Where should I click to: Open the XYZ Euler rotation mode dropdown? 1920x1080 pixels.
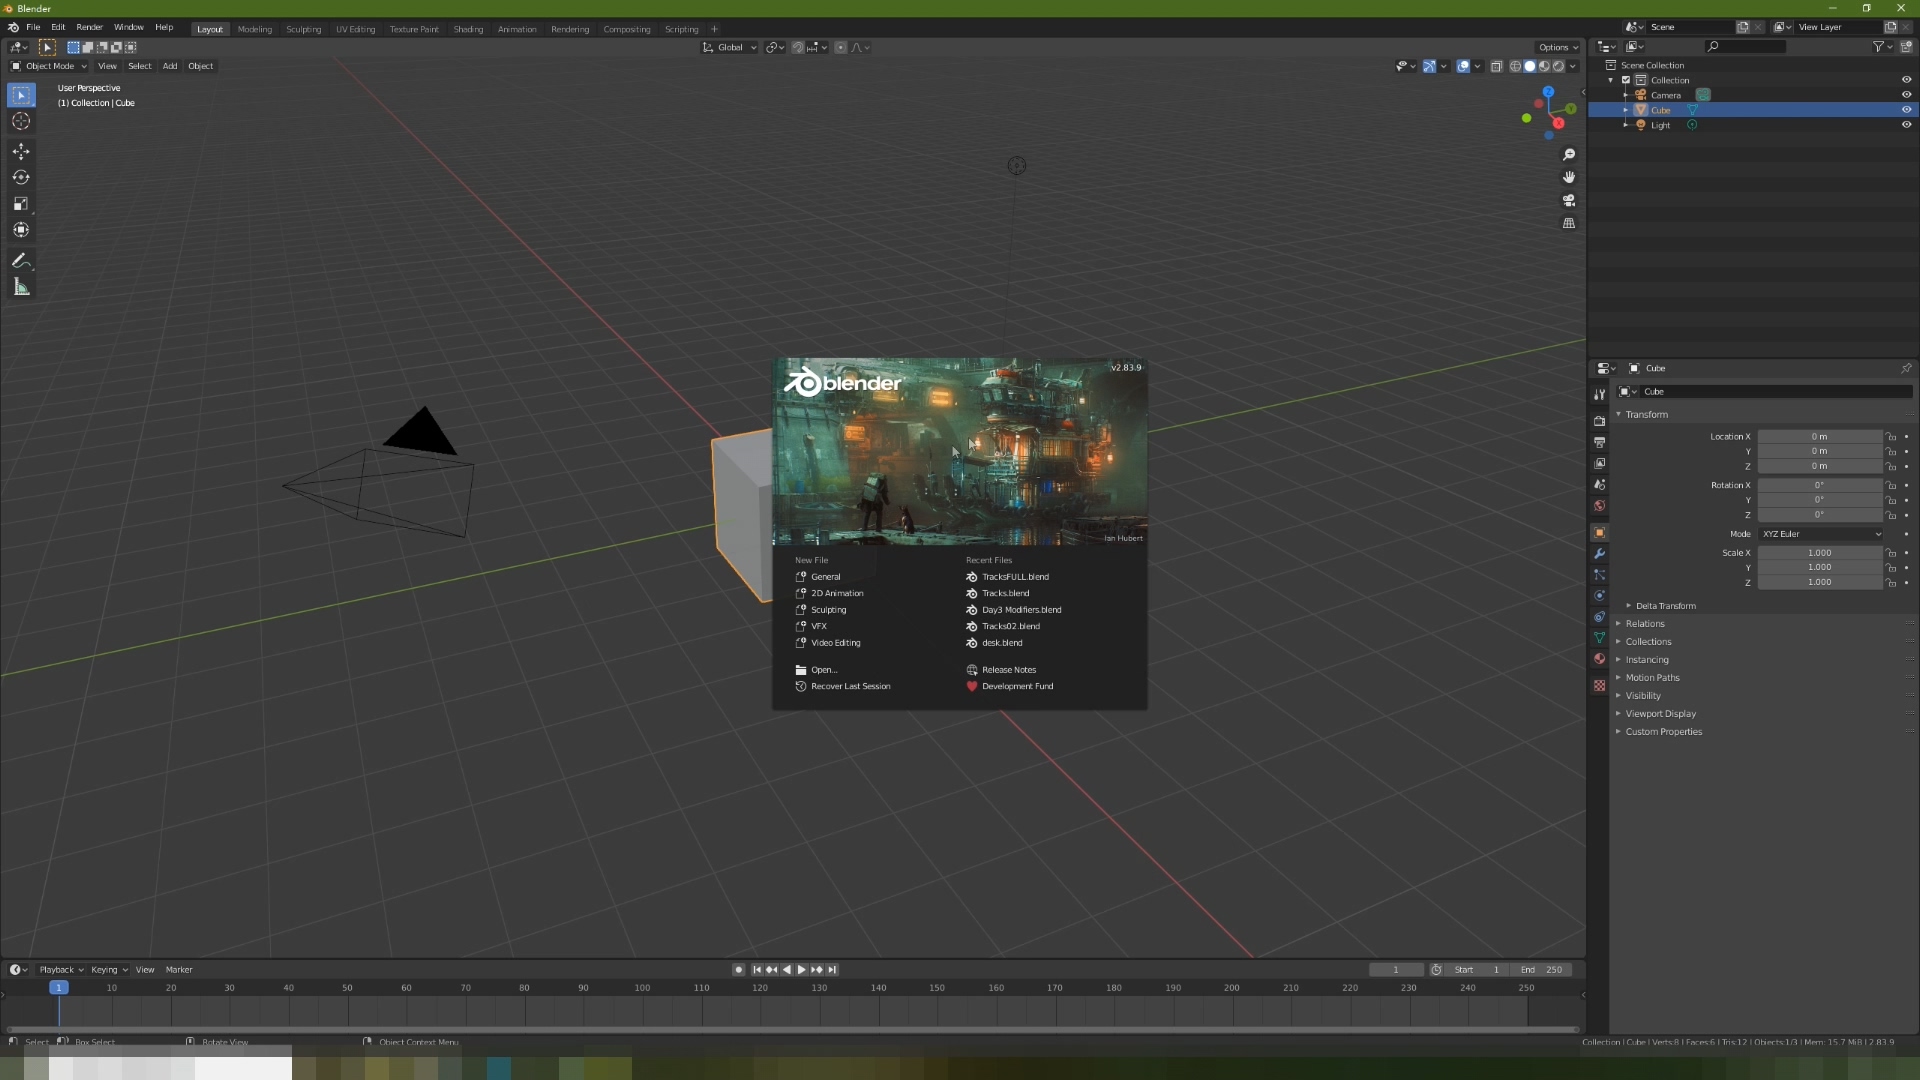[x=1821, y=534]
